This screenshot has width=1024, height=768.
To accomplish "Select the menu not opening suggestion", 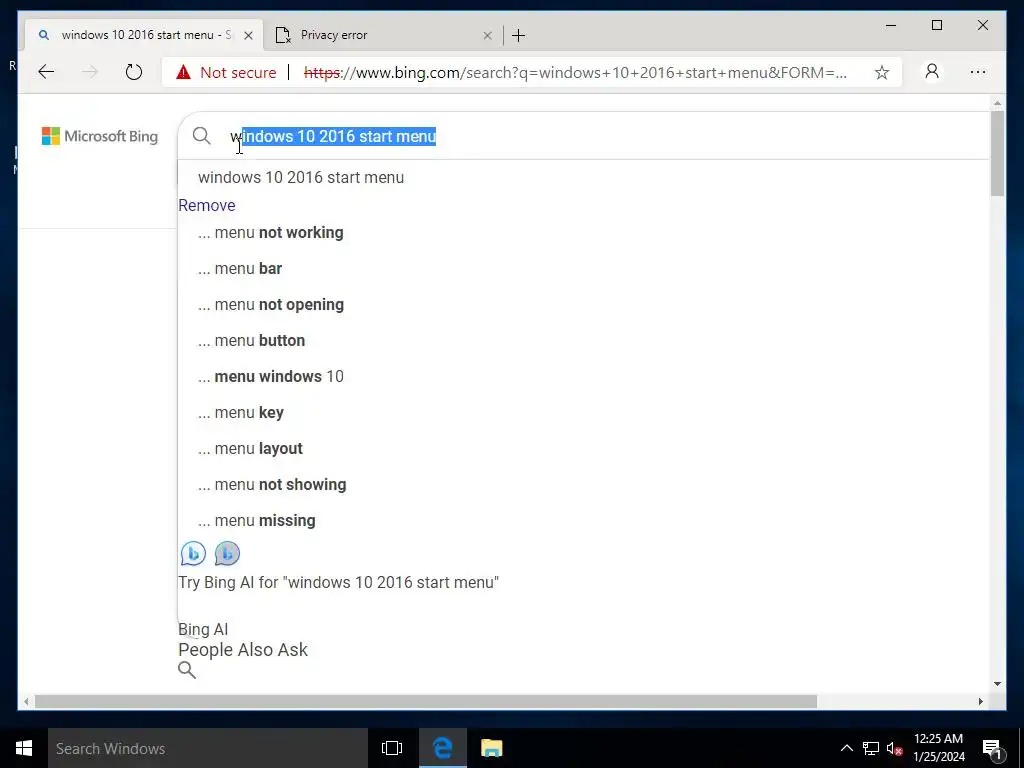I will [x=270, y=304].
